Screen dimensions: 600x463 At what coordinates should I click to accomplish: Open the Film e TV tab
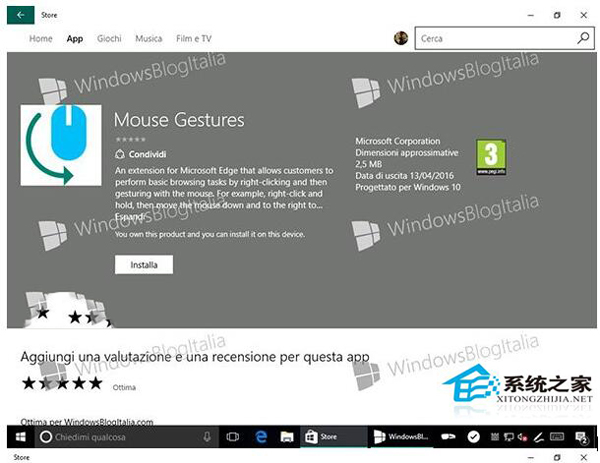pyautogui.click(x=194, y=38)
